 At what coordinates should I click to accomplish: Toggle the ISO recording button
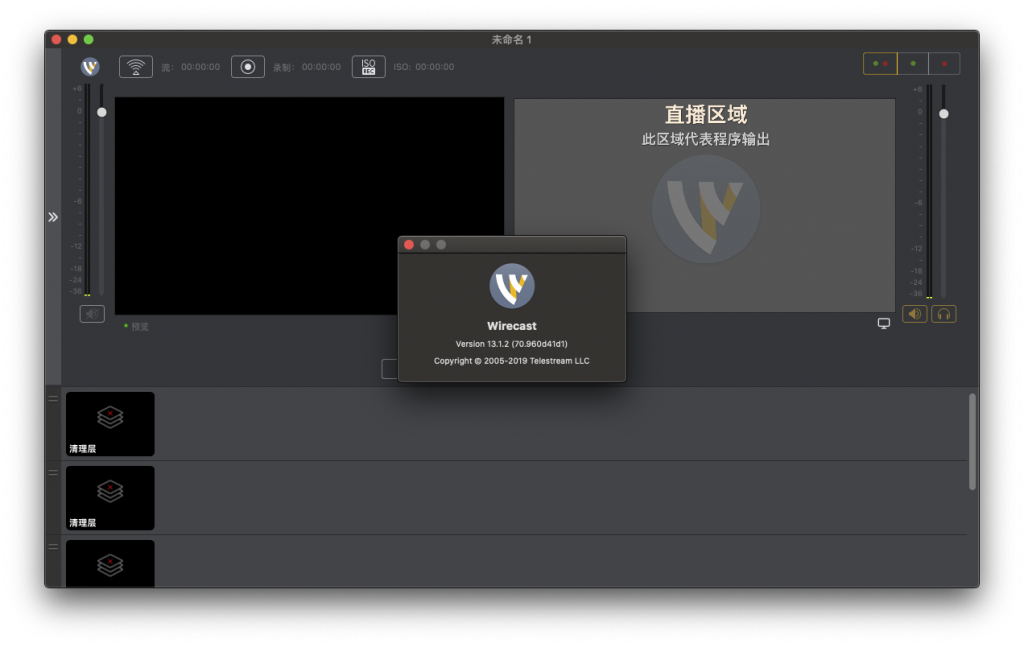point(368,67)
